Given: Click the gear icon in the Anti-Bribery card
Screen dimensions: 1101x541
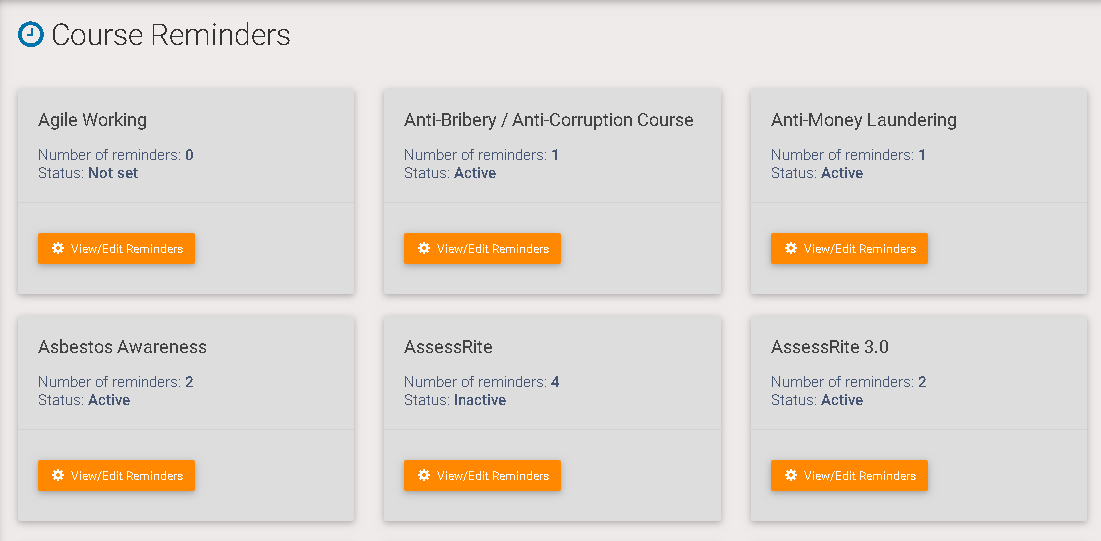Looking at the screenshot, I should click(x=424, y=248).
